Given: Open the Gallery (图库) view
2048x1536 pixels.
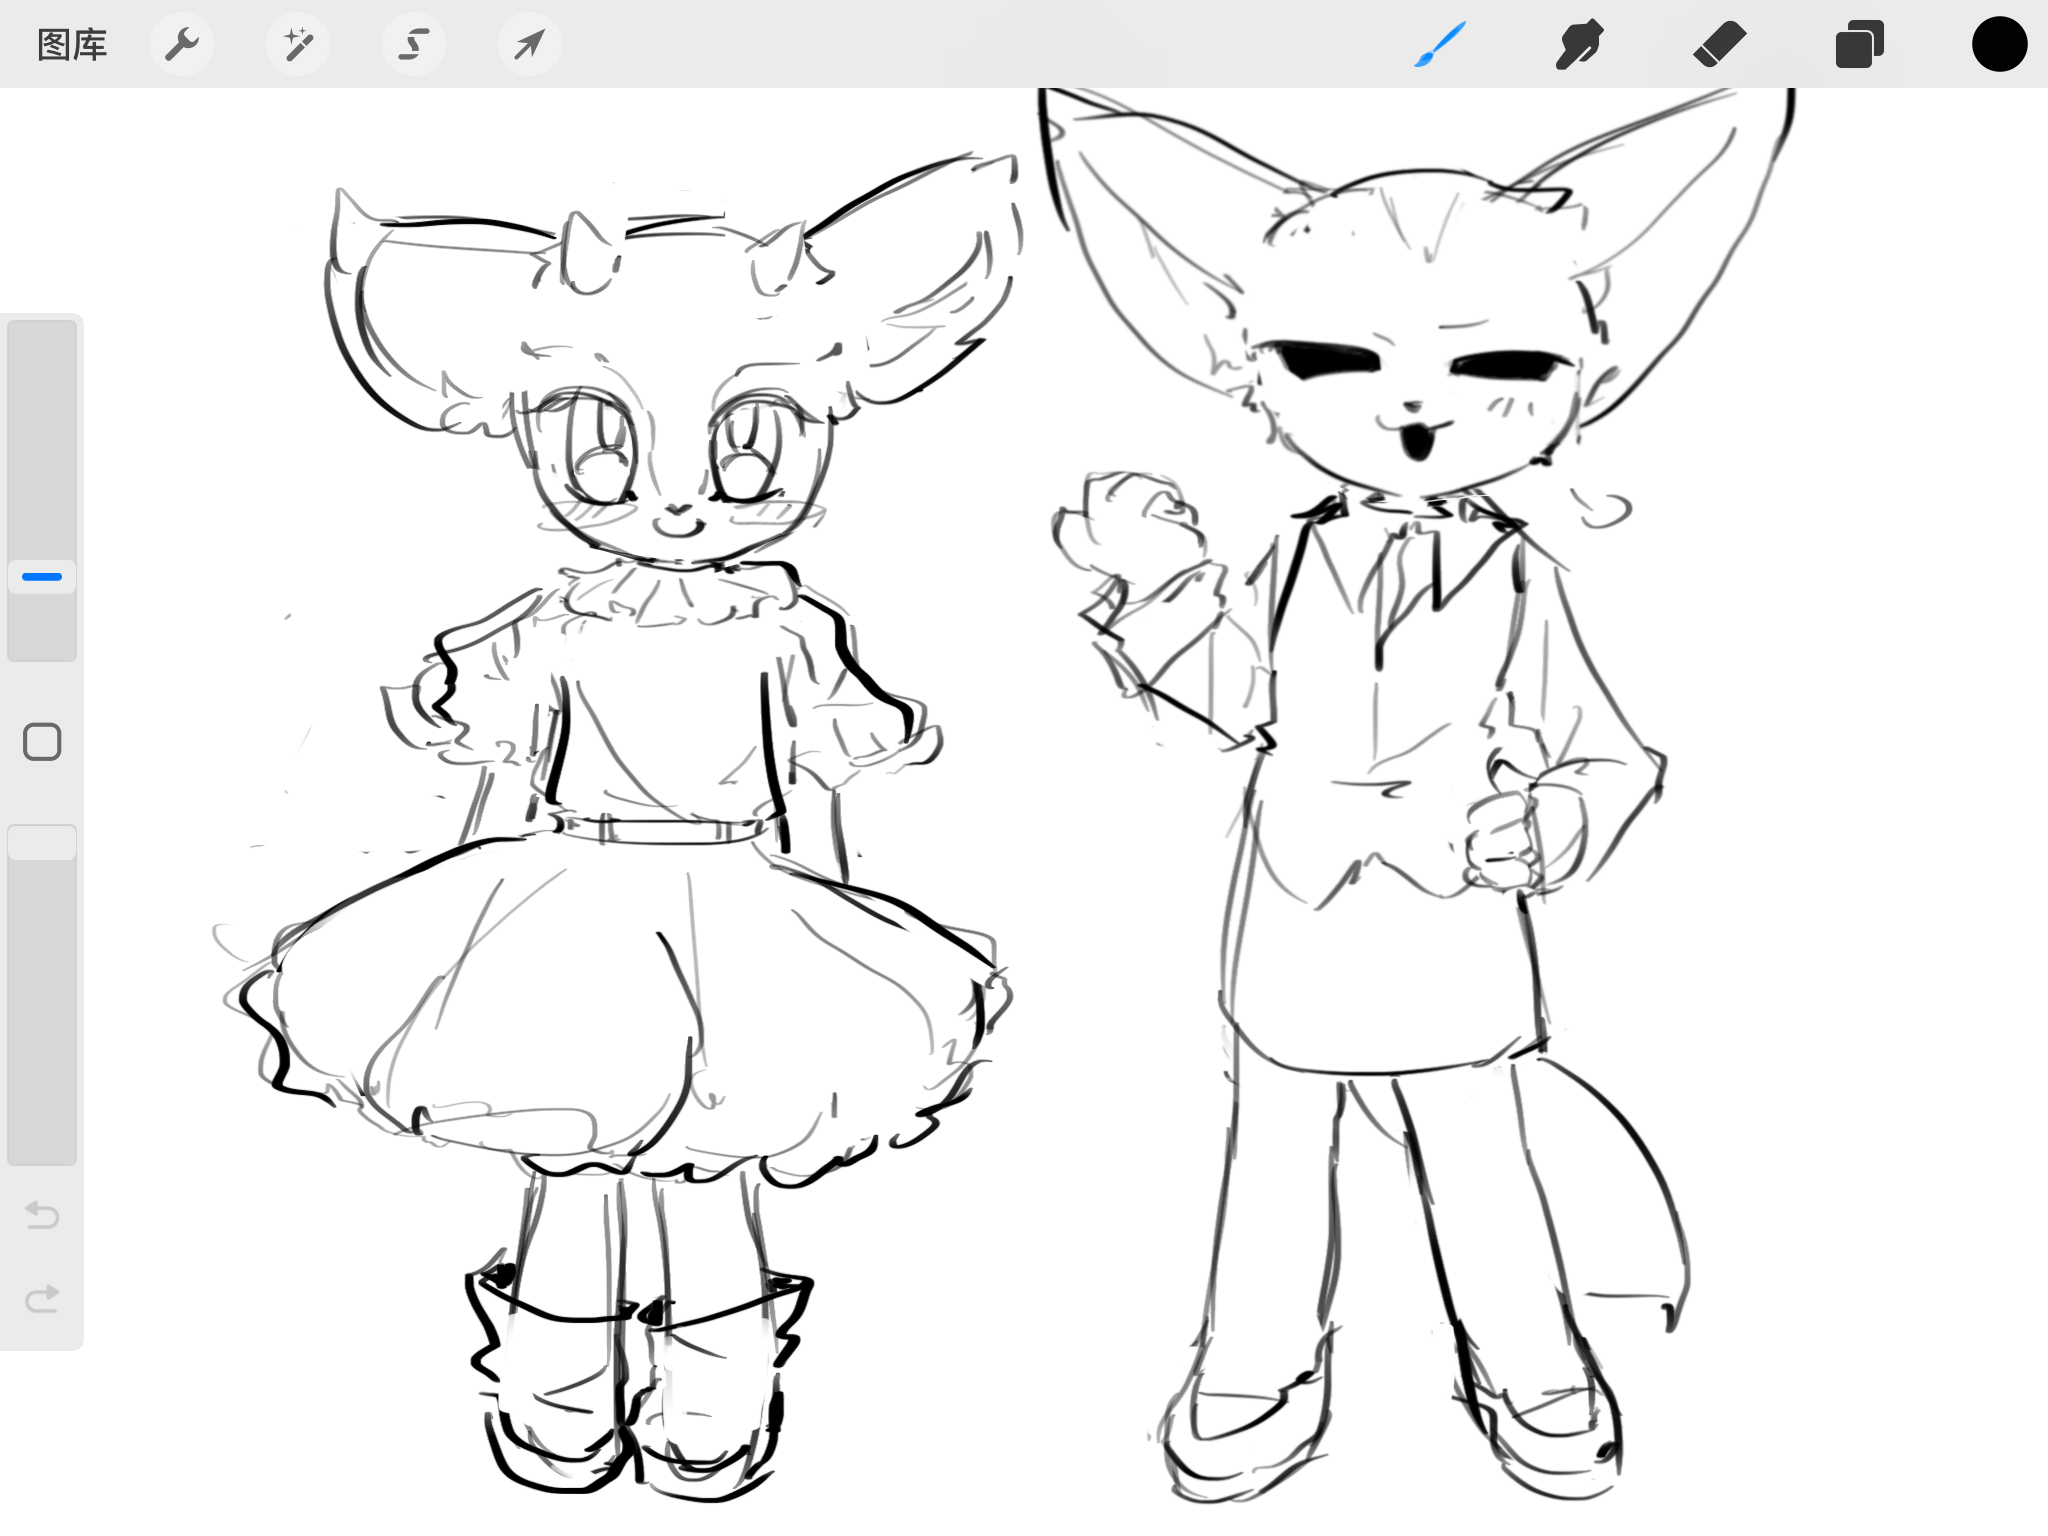Looking at the screenshot, I should click(x=72, y=45).
